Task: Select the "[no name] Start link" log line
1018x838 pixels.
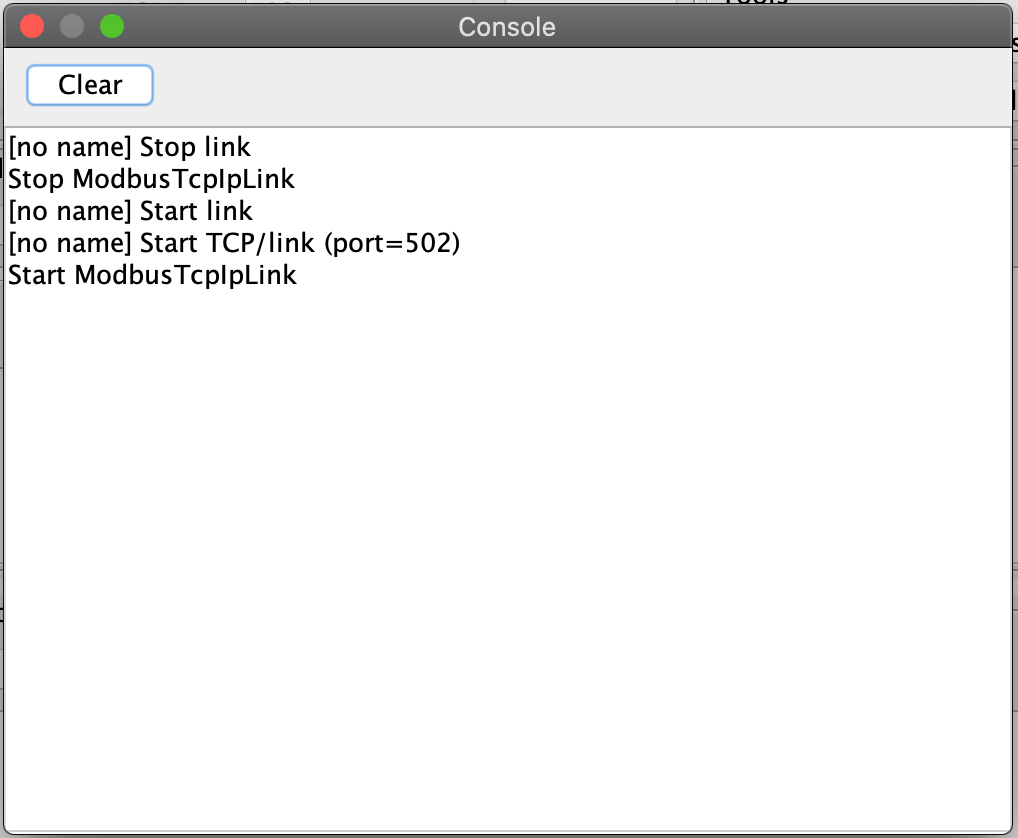Action: (x=130, y=211)
